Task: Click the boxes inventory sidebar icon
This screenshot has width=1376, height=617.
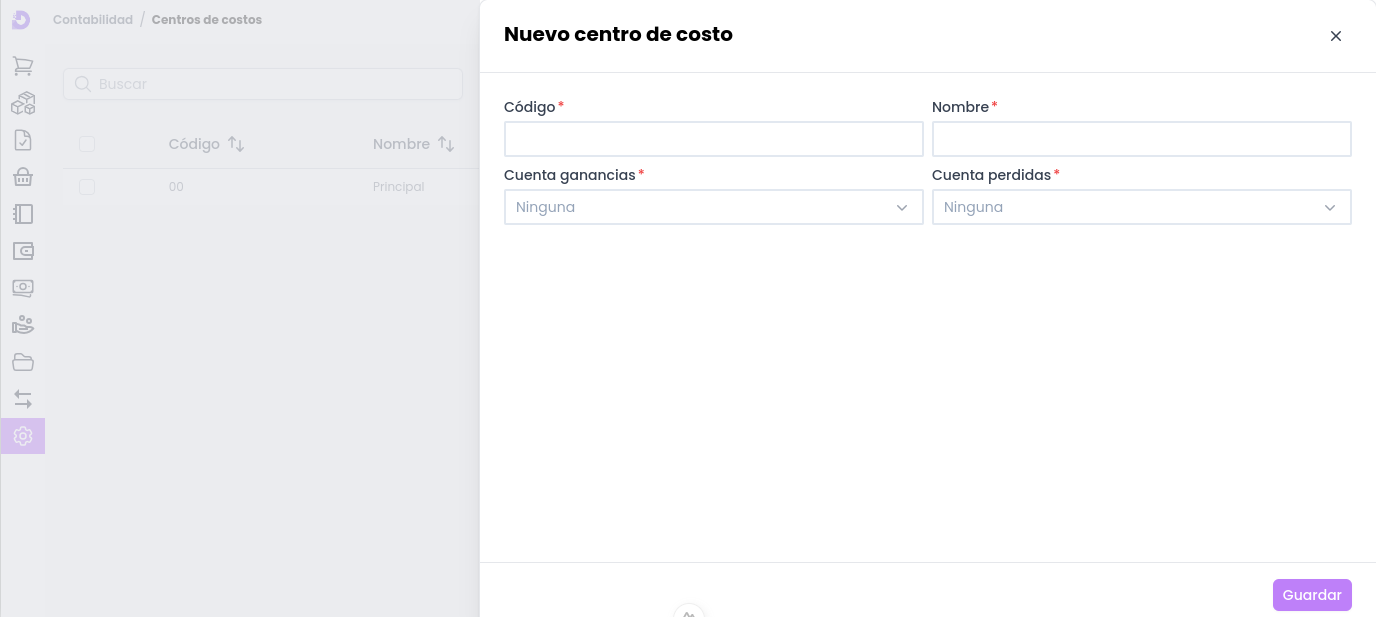Action: click(x=23, y=104)
